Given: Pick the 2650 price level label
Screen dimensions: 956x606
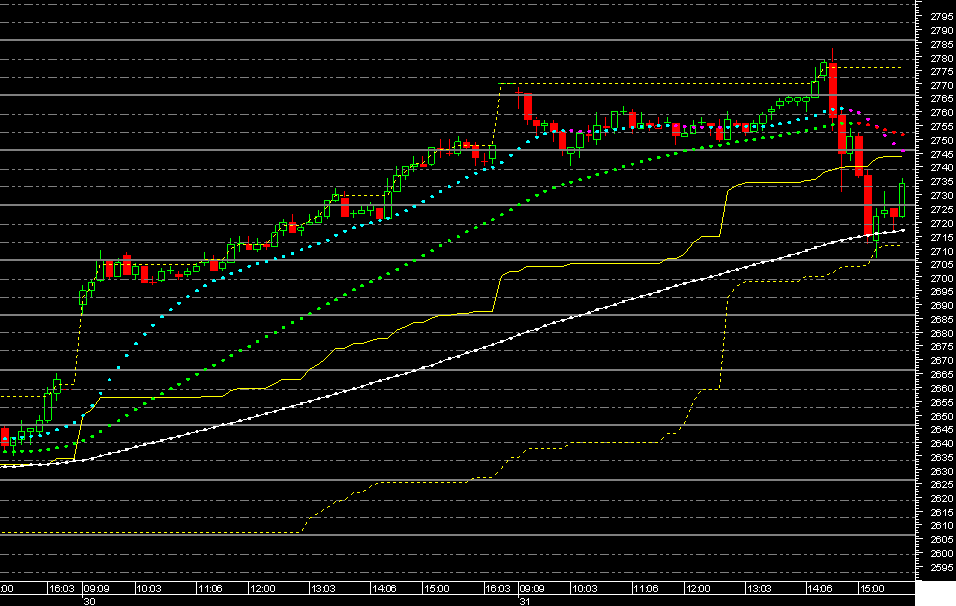Looking at the screenshot, I should (942, 416).
